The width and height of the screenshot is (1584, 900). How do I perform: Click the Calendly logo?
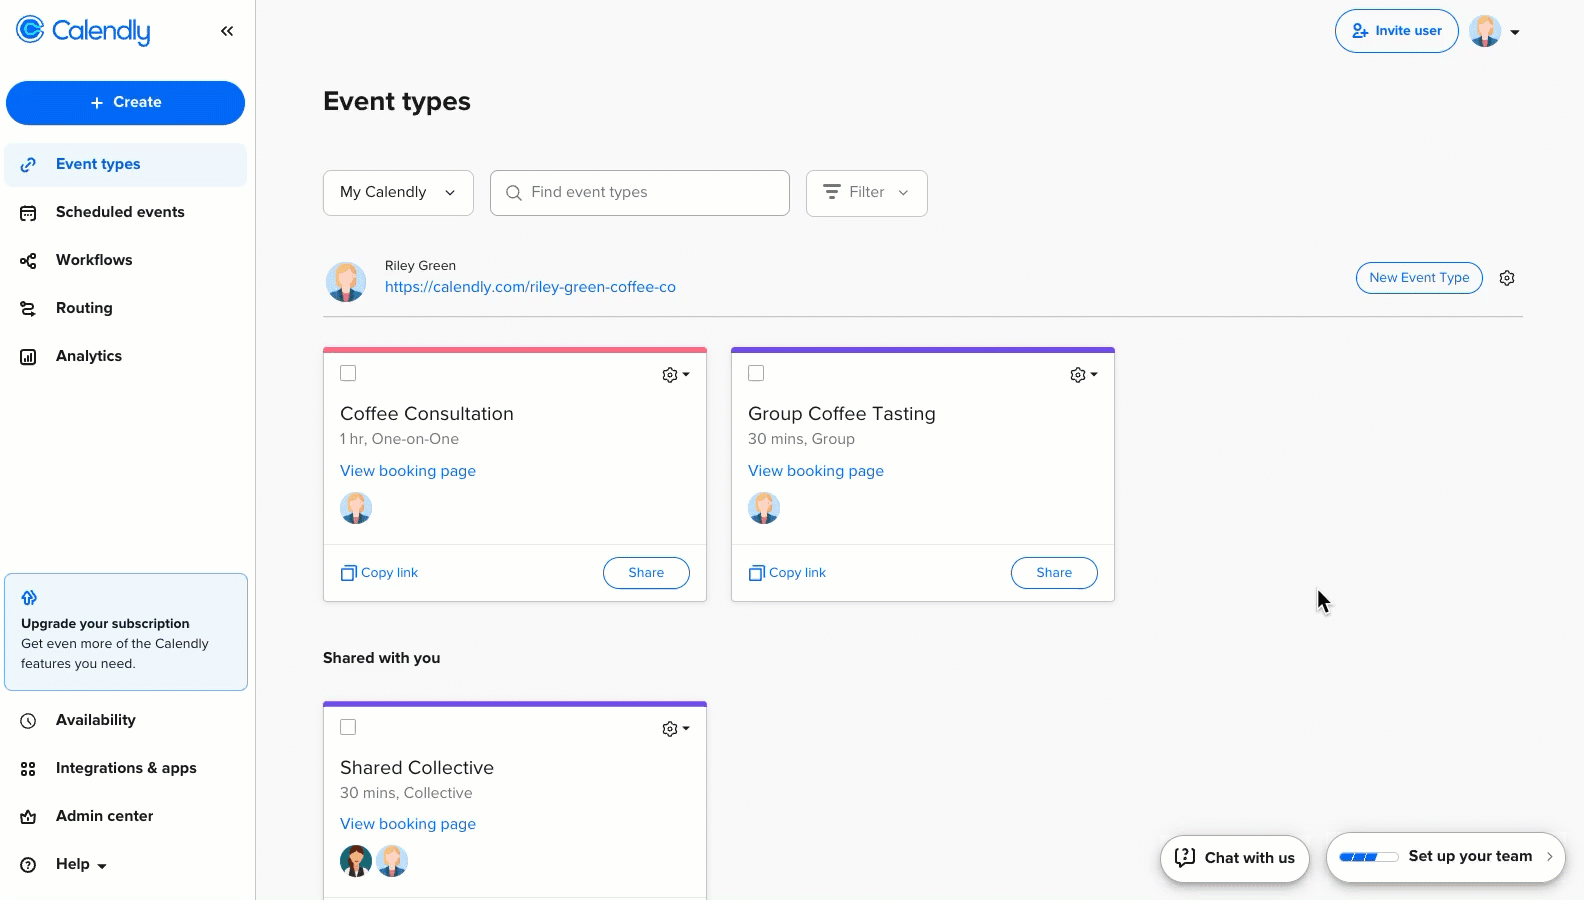coord(83,31)
